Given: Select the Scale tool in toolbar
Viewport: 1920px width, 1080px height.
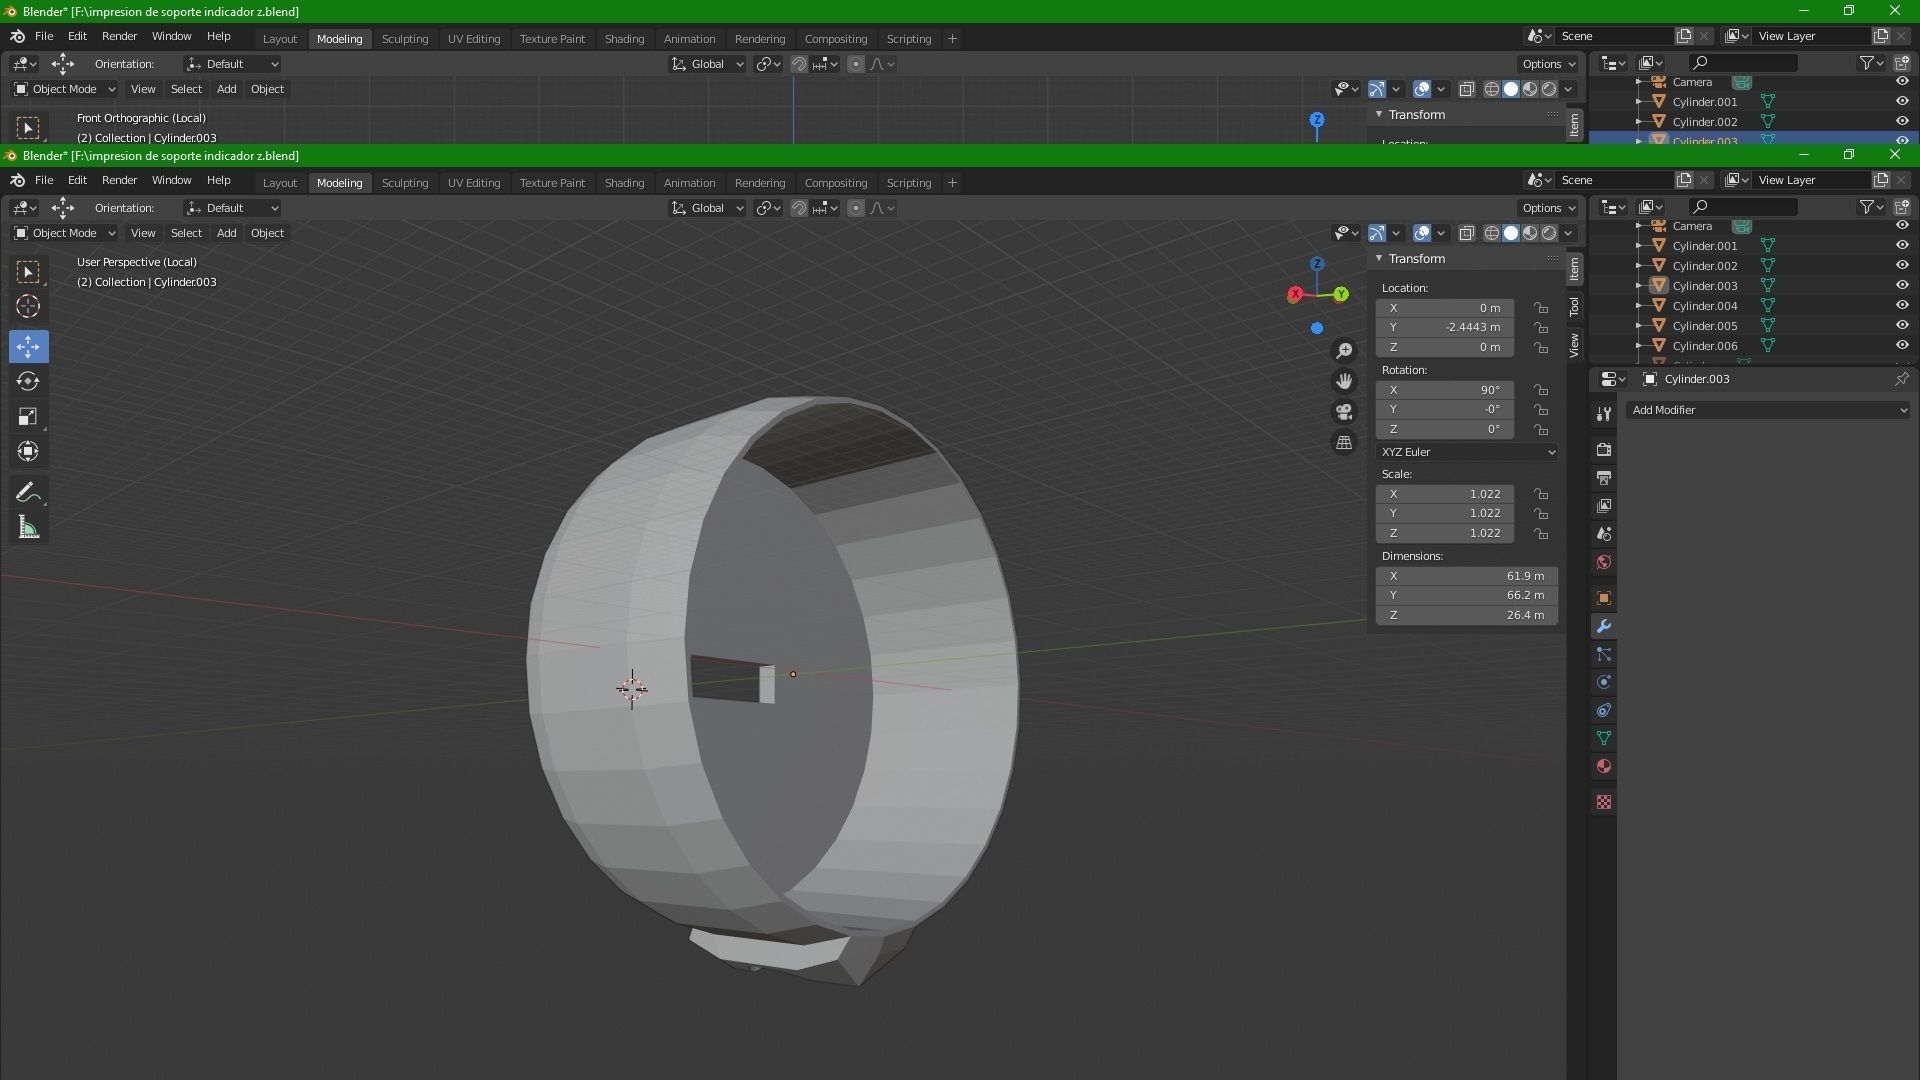Looking at the screenshot, I should click(28, 416).
